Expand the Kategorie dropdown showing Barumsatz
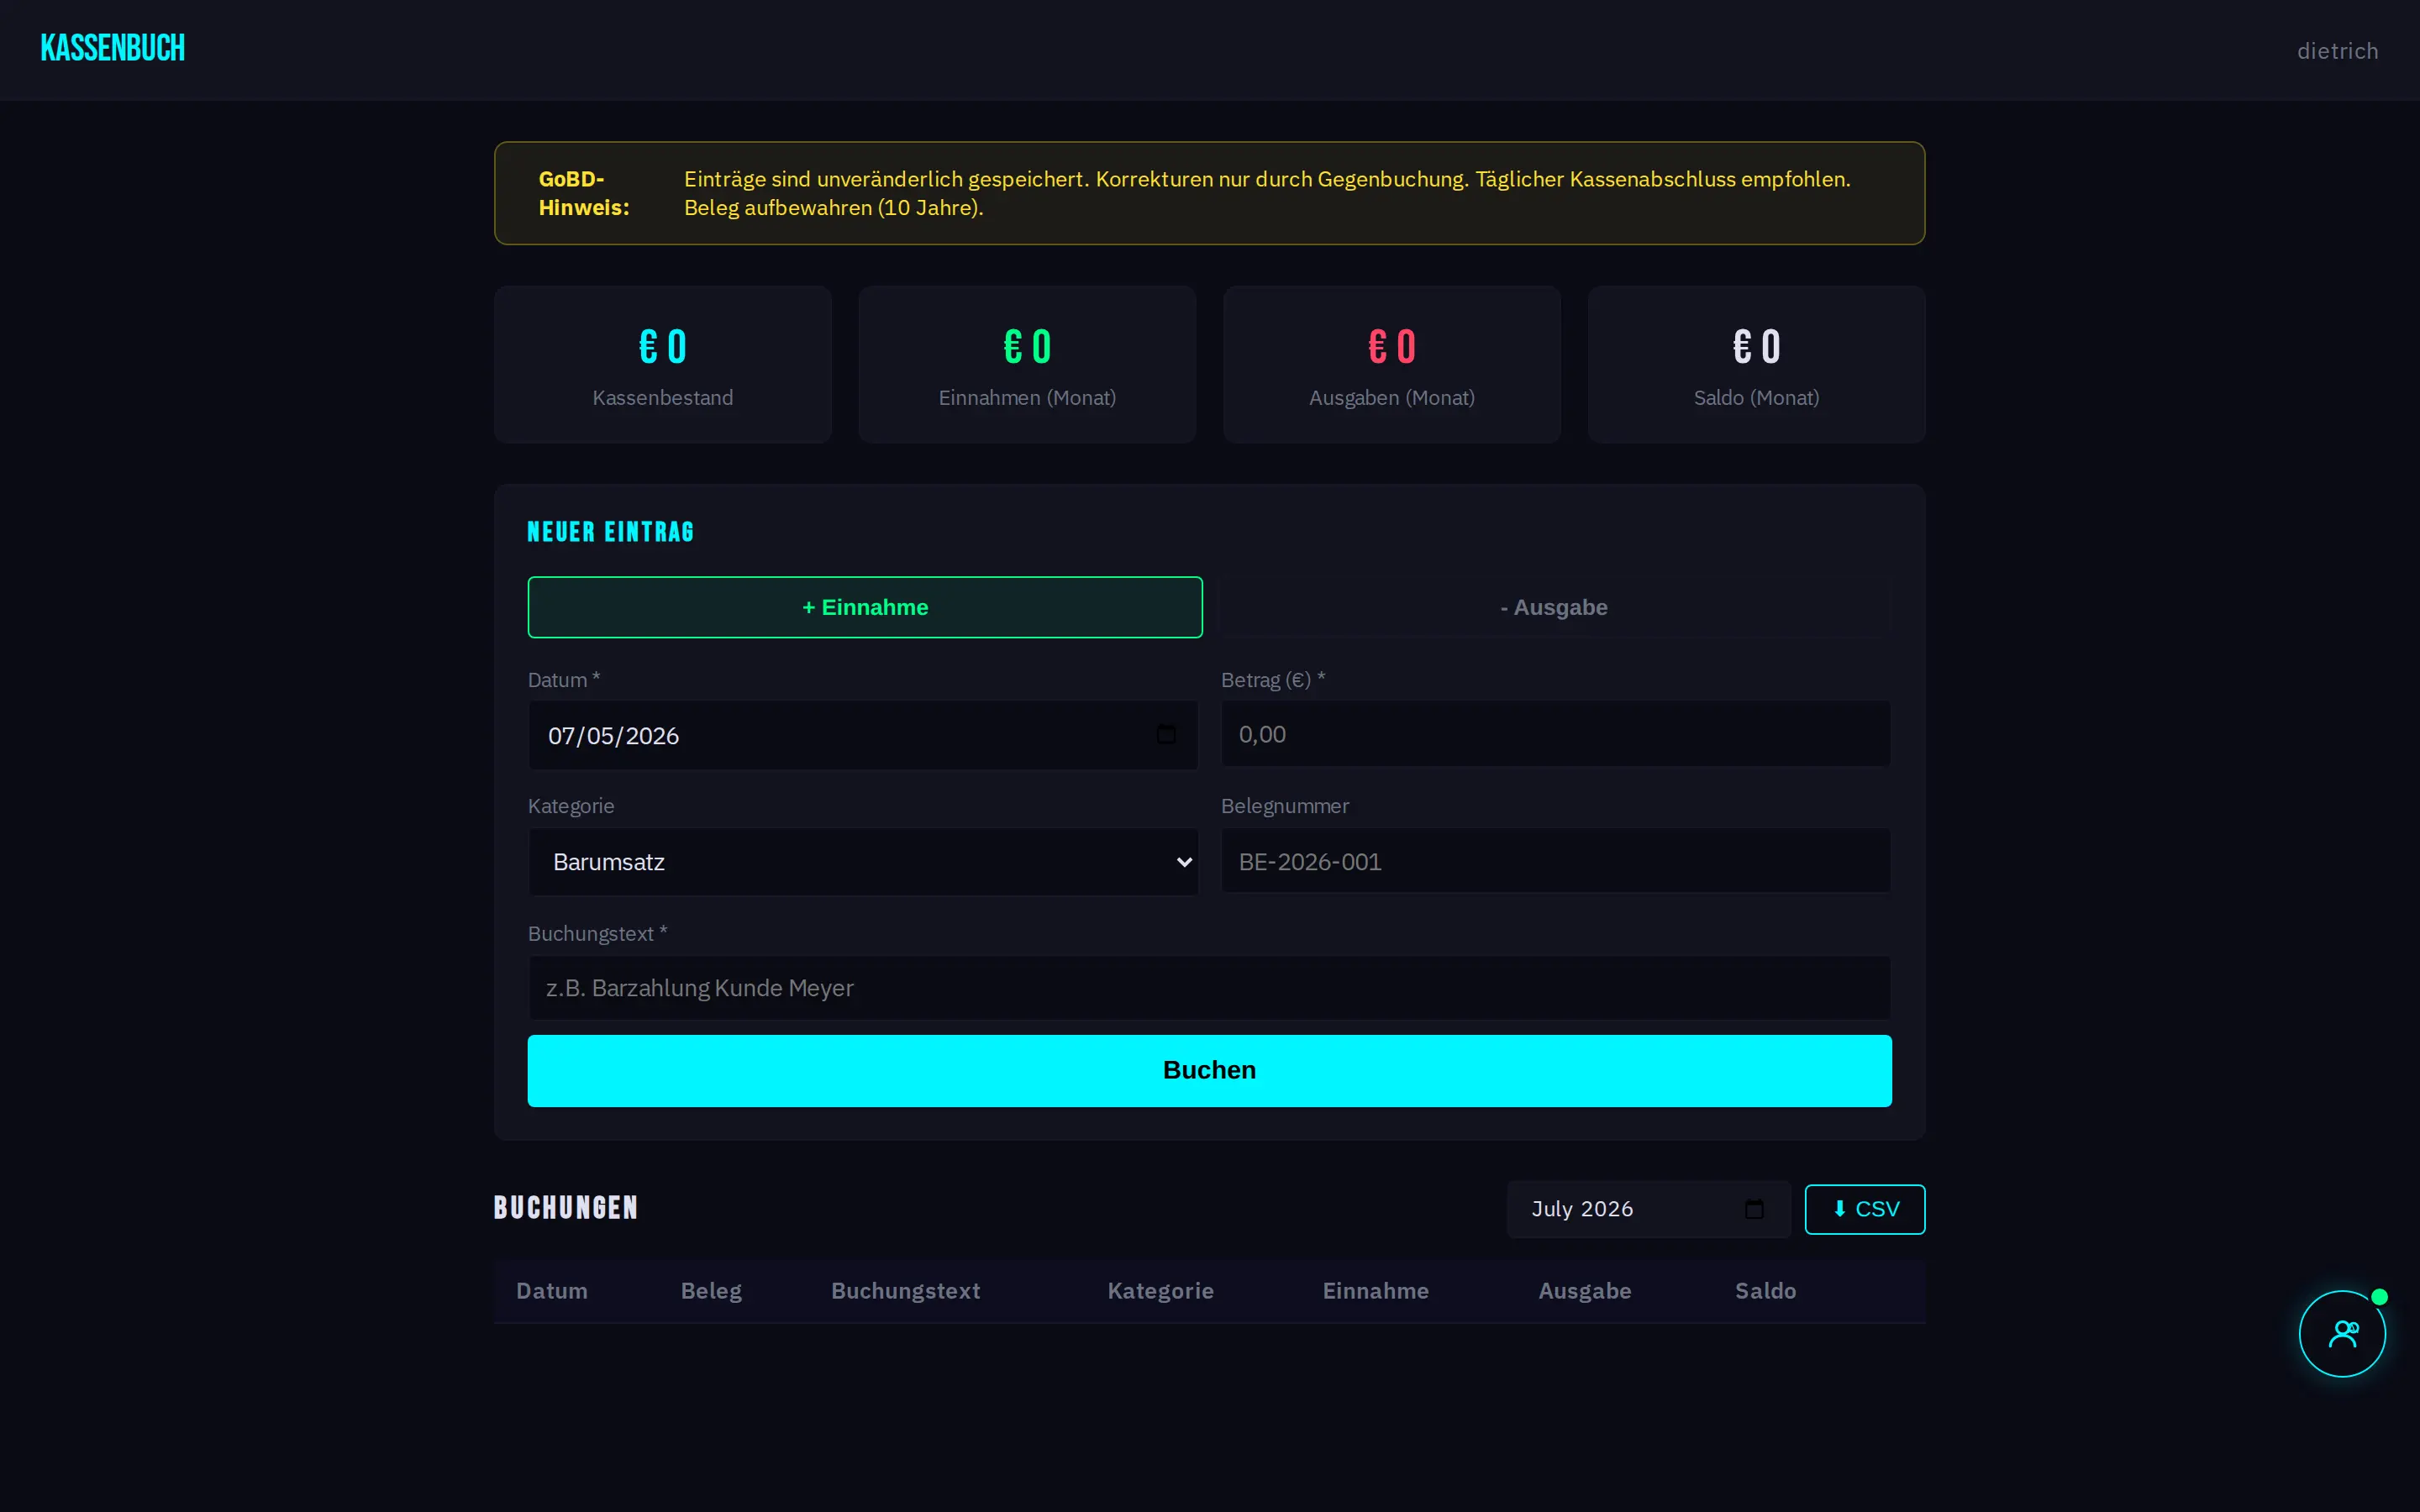The height and width of the screenshot is (1512, 2420). [863, 862]
